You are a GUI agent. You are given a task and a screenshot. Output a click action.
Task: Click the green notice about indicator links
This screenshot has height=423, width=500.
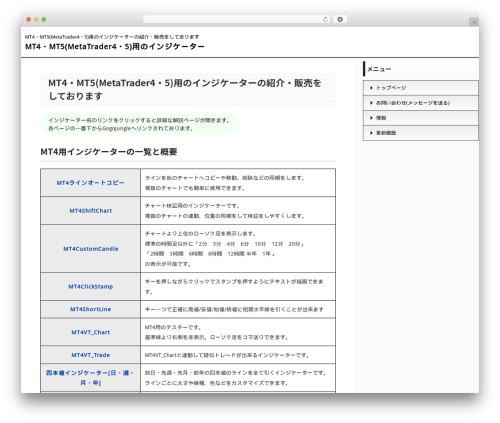pos(140,124)
